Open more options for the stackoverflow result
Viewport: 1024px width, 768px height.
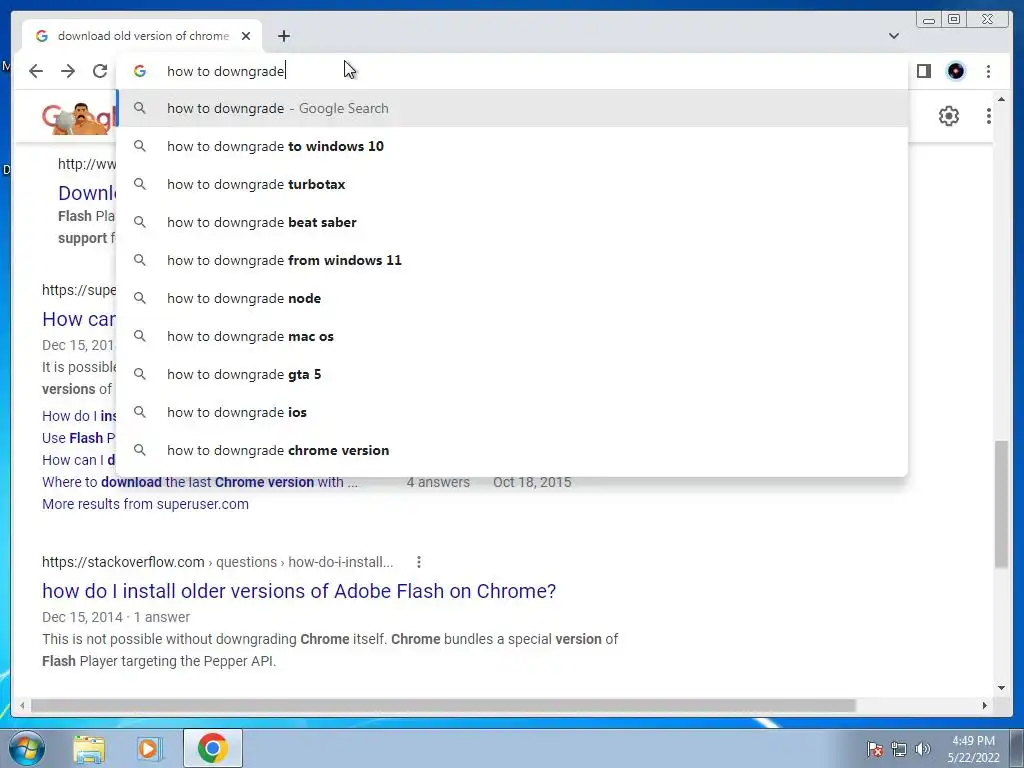click(x=419, y=562)
